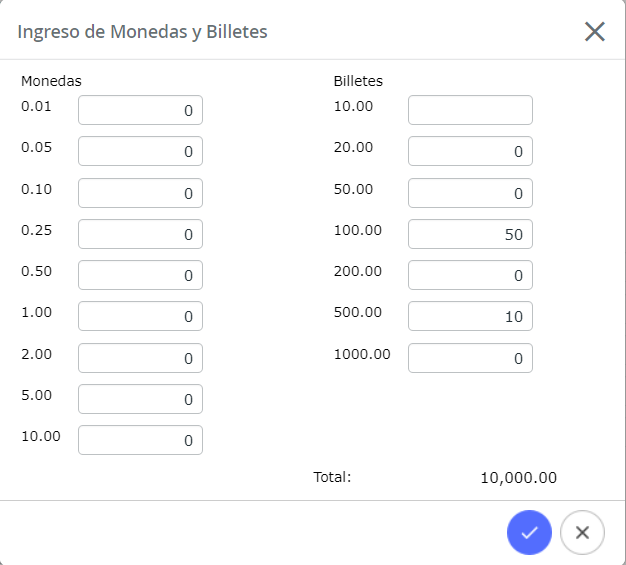Focus the 50.00 bill quantity field
626x565 pixels.
coord(470,193)
